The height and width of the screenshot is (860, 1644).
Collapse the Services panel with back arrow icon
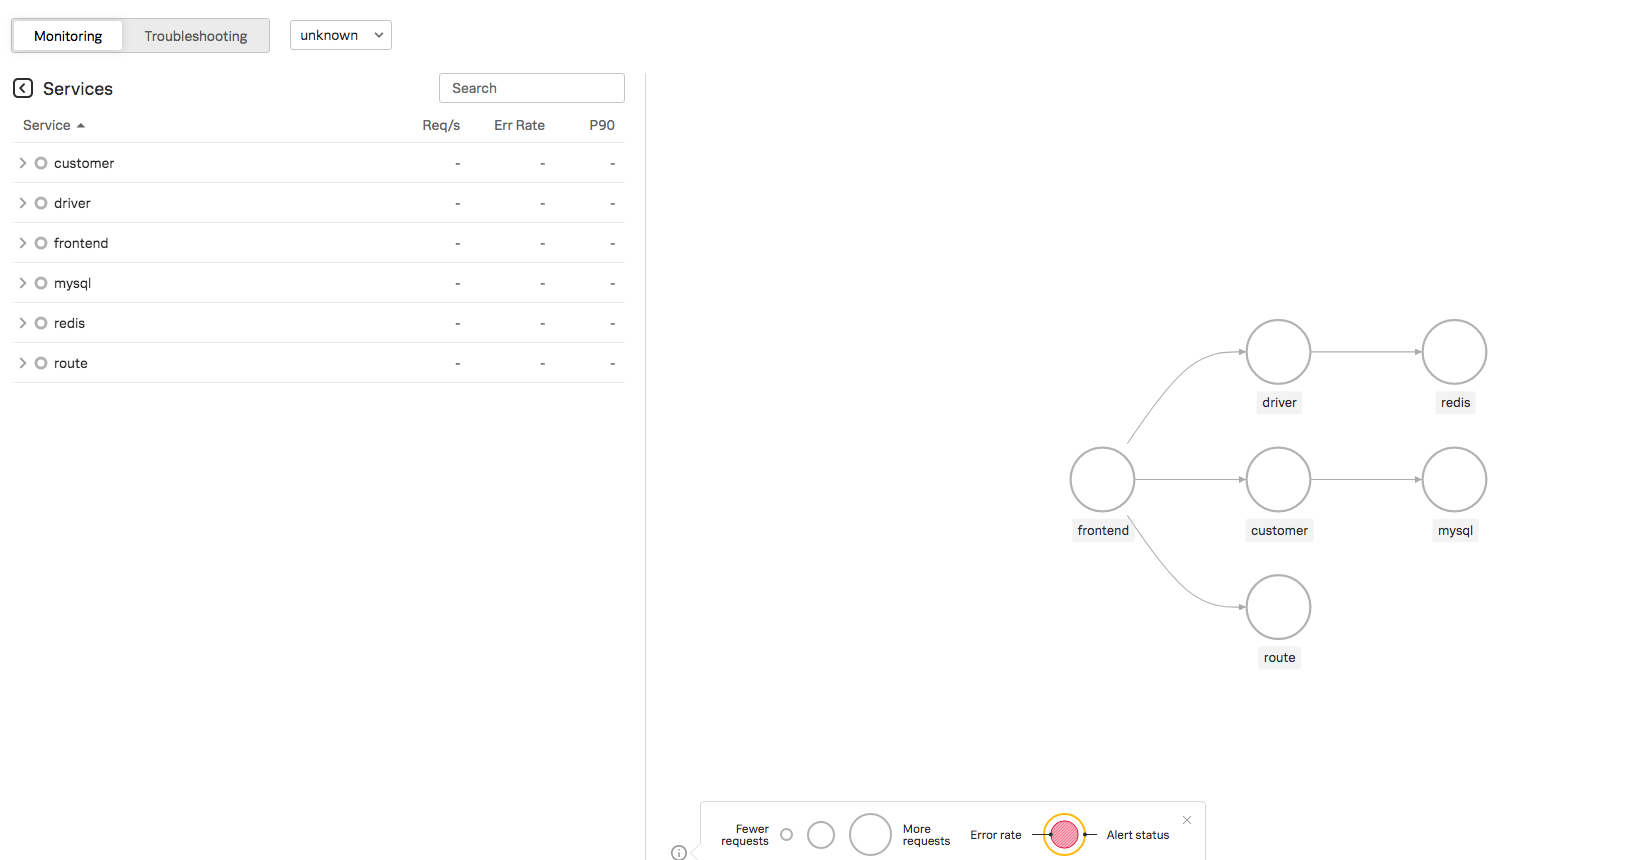pyautogui.click(x=23, y=88)
